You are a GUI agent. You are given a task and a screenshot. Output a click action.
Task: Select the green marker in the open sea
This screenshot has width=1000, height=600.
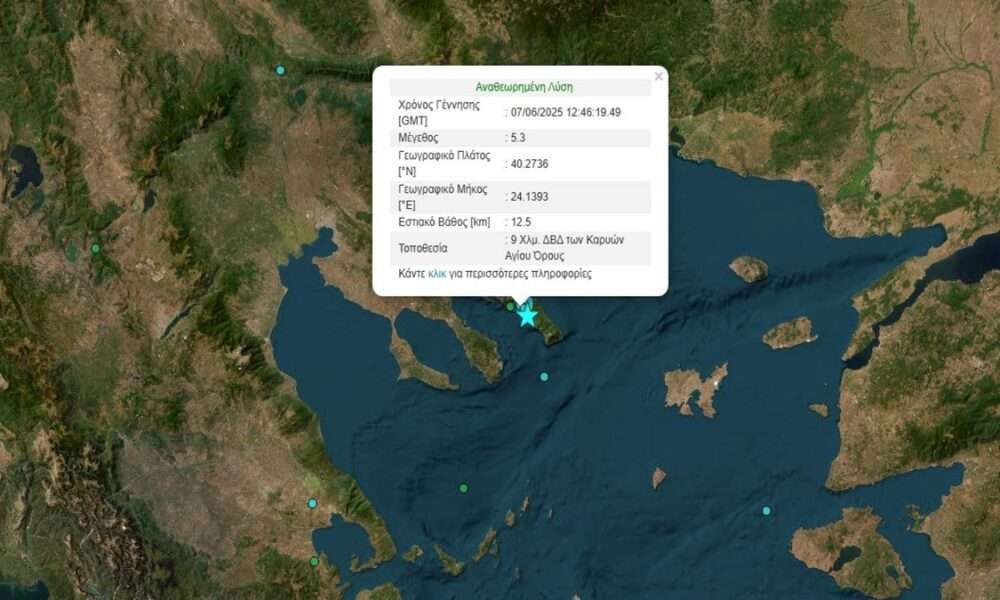coord(463,488)
